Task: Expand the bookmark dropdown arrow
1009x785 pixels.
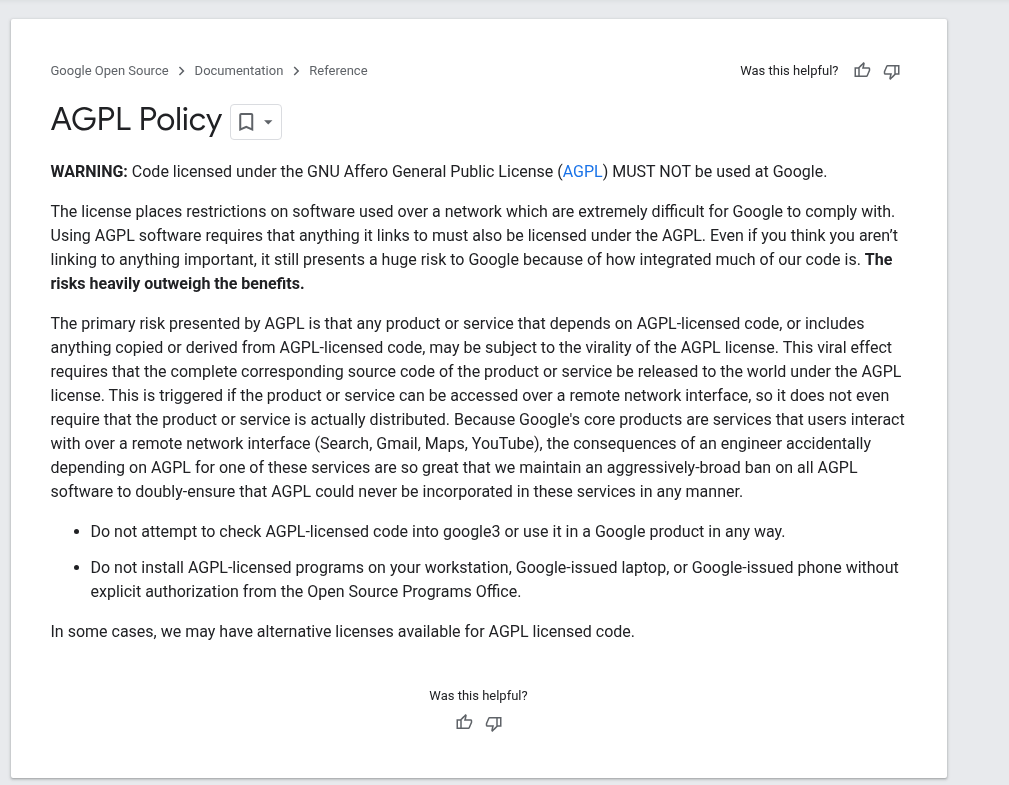Action: point(268,122)
